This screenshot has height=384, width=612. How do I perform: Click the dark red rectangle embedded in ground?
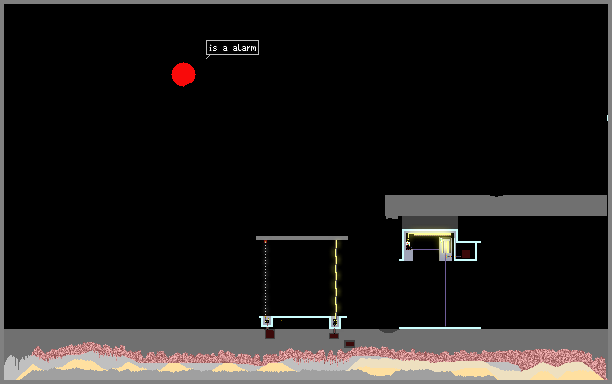click(350, 344)
